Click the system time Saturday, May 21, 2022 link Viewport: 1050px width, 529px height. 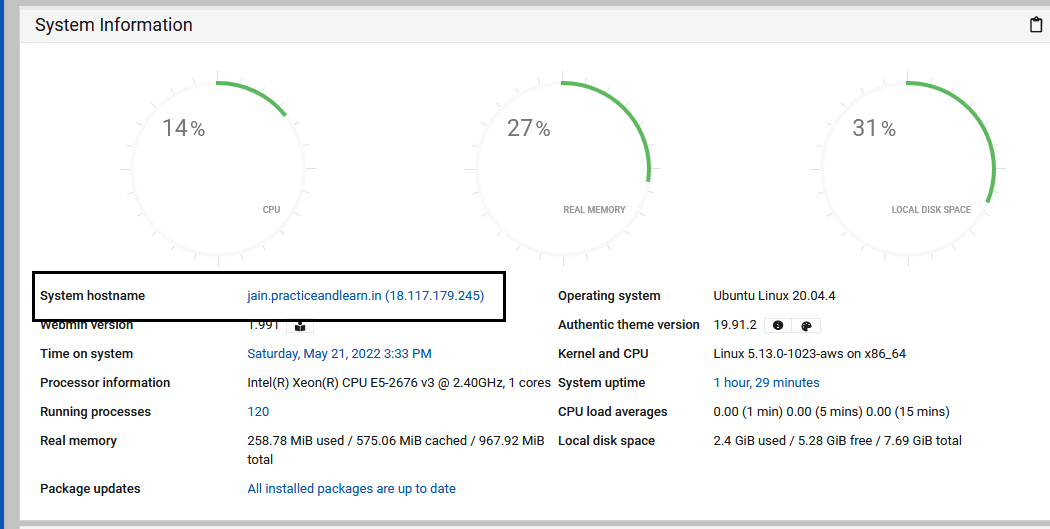point(339,354)
